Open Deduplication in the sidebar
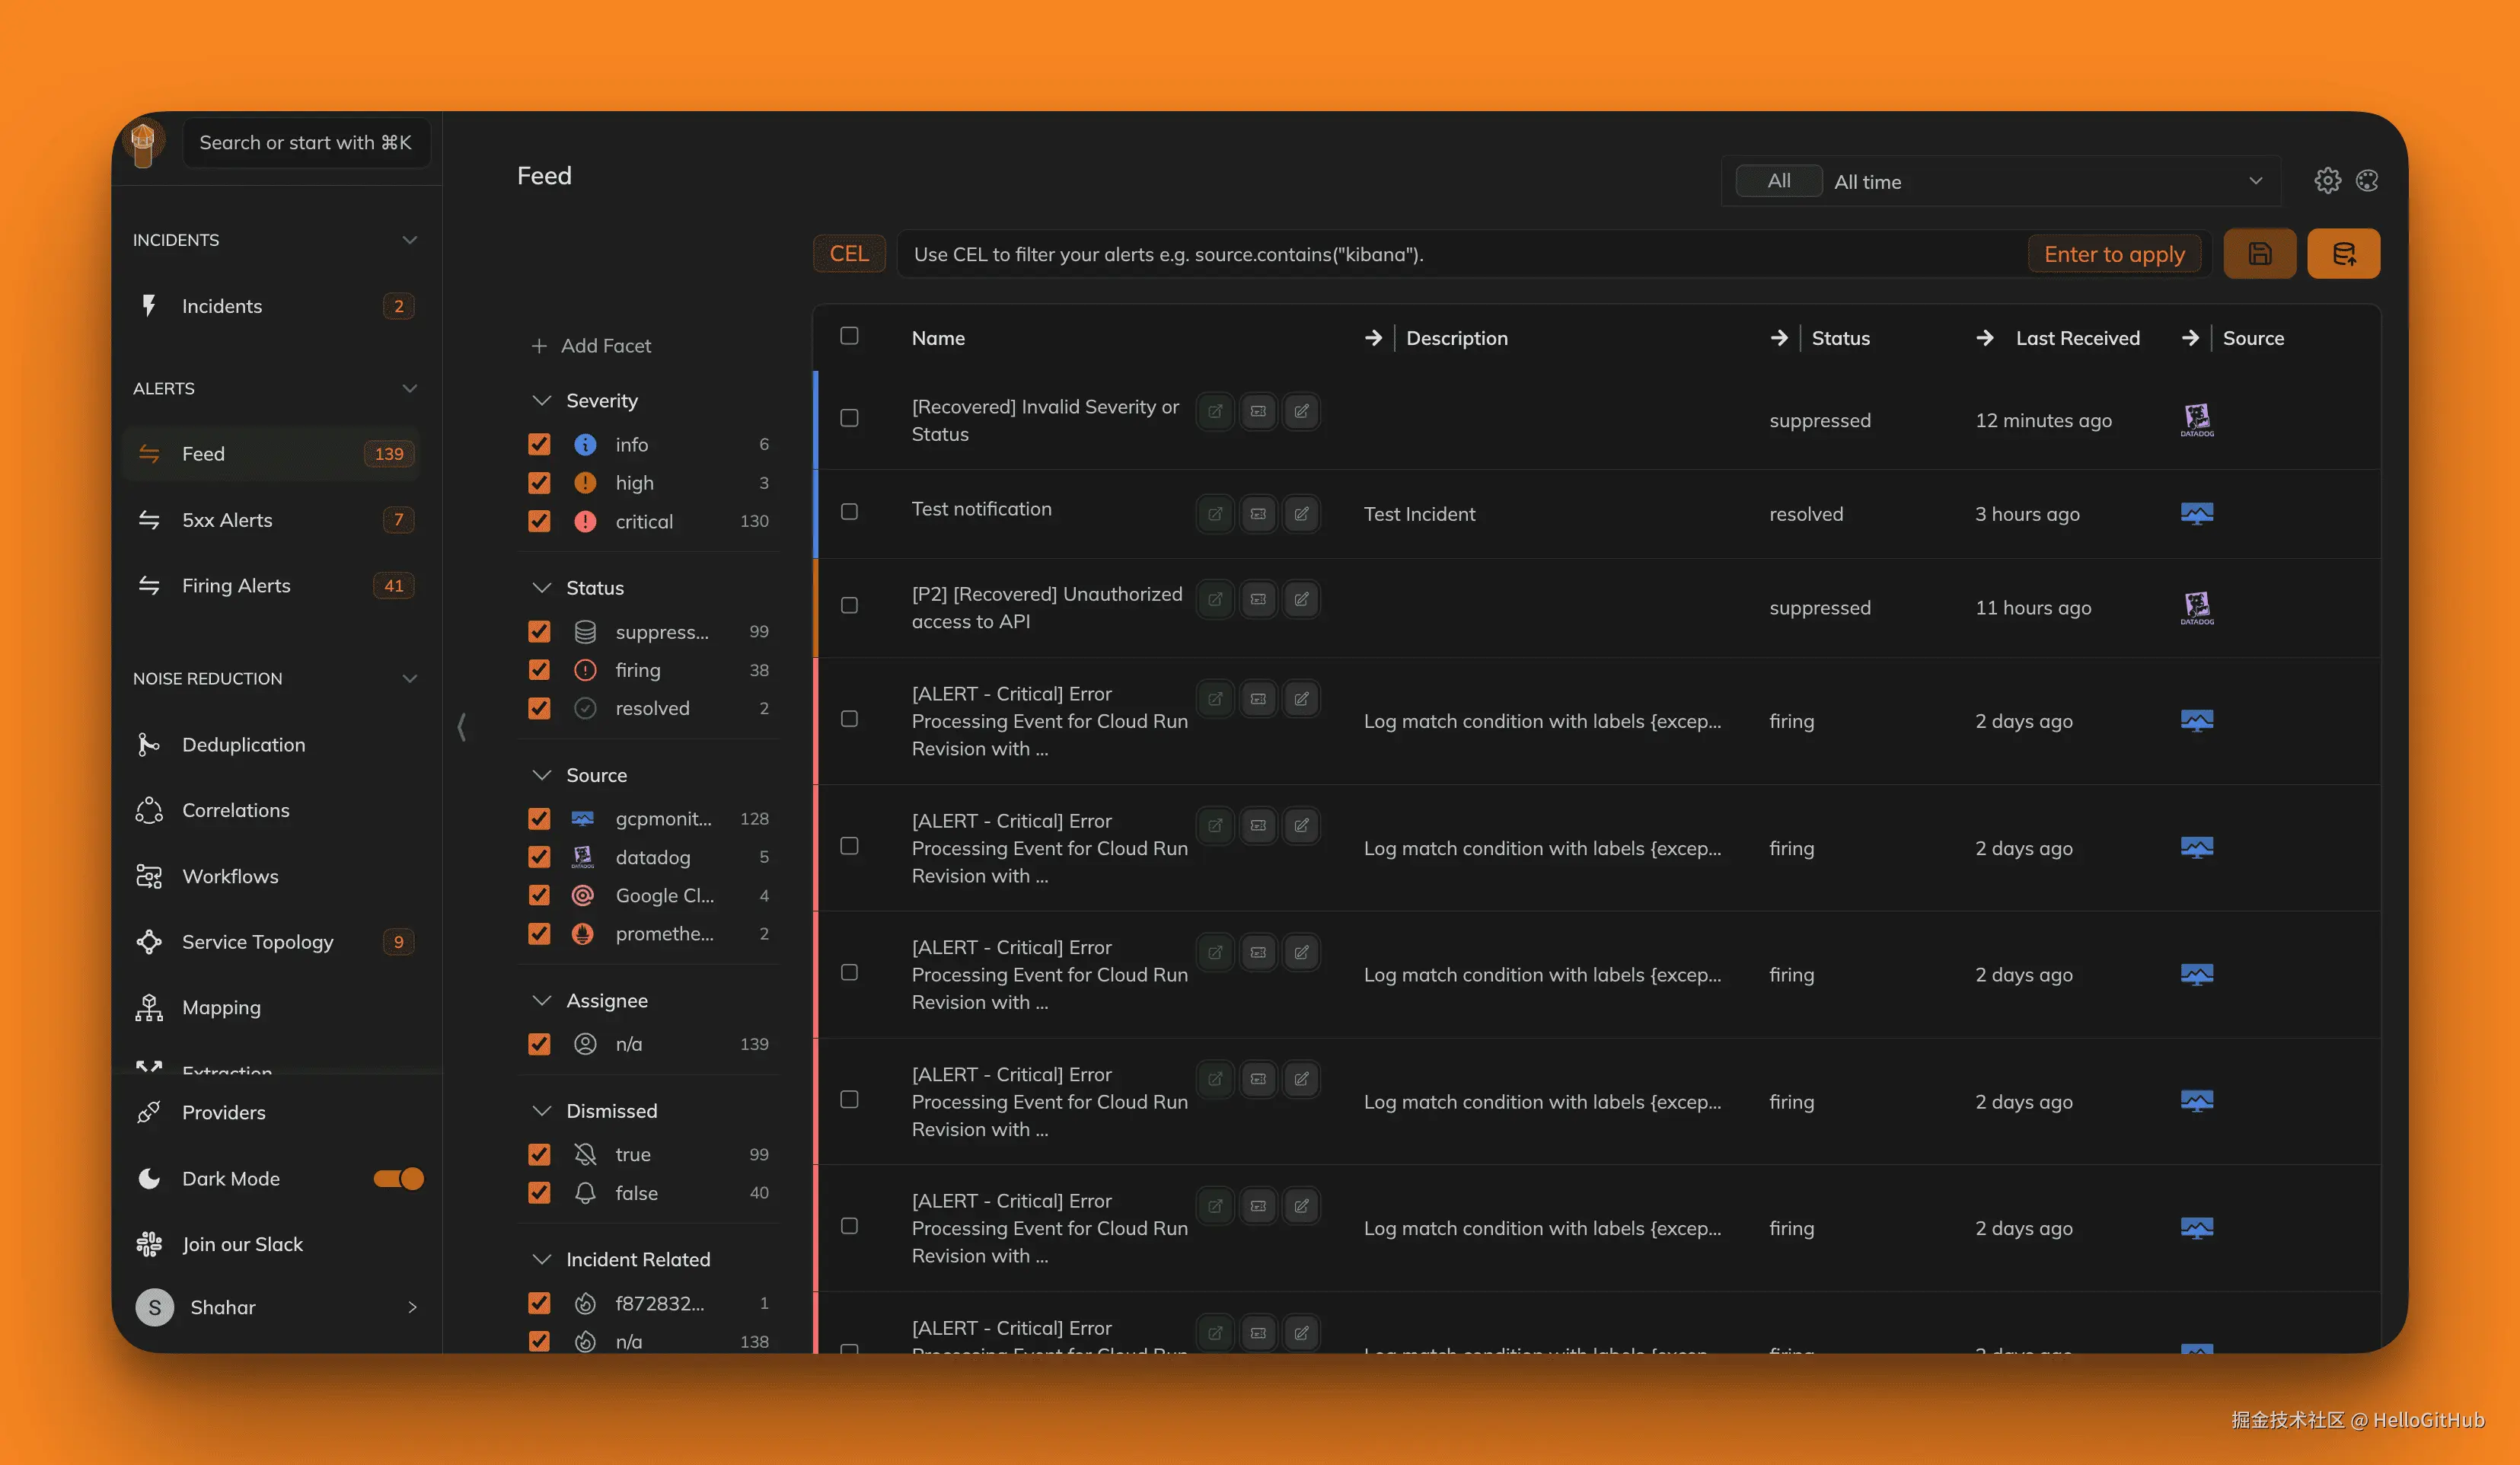The width and height of the screenshot is (2520, 1465). 243,745
